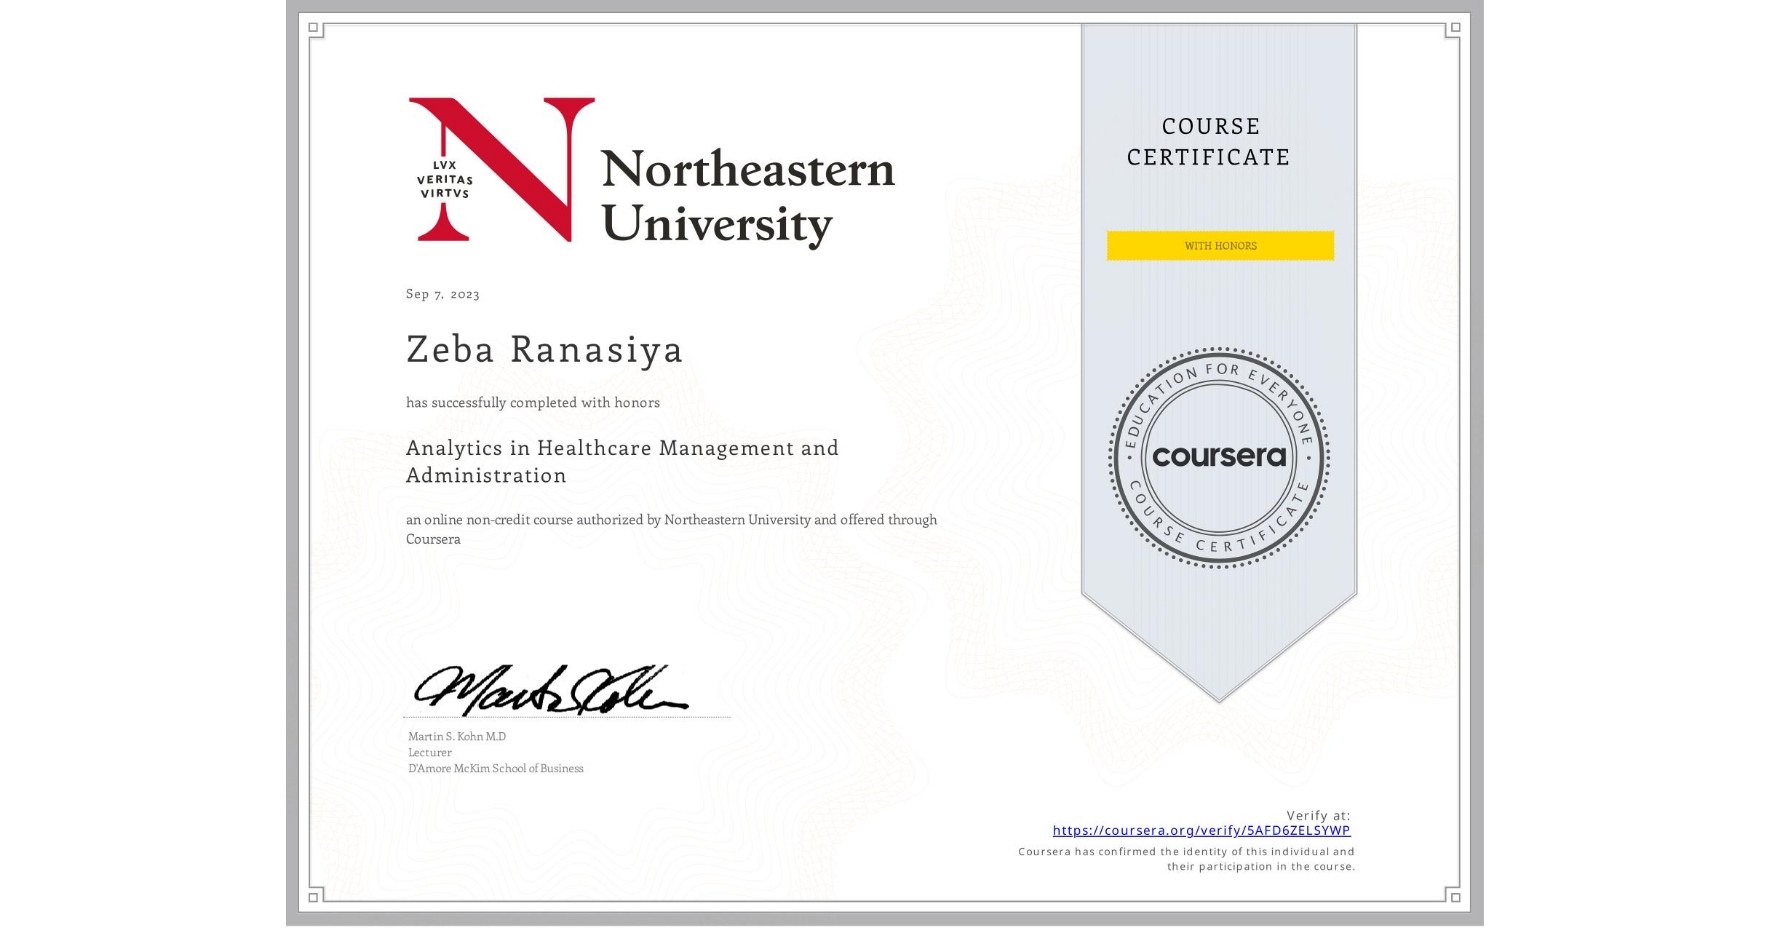The image size is (1772, 928).
Task: Expand the course title Analytics in Healthcare
Action: [x=620, y=461]
